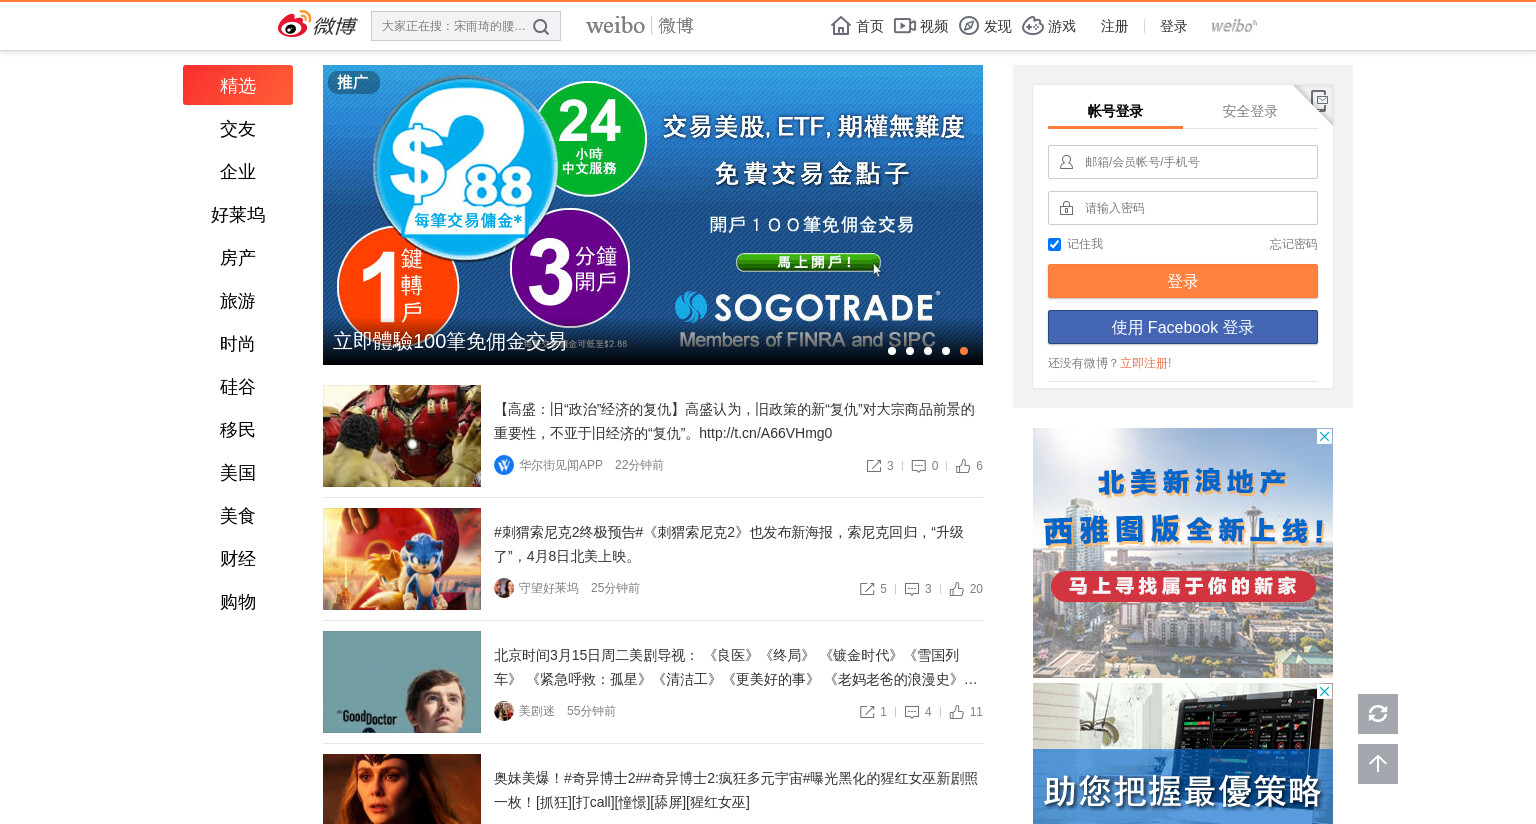Switch to 安全登录 tab

pyautogui.click(x=1250, y=111)
